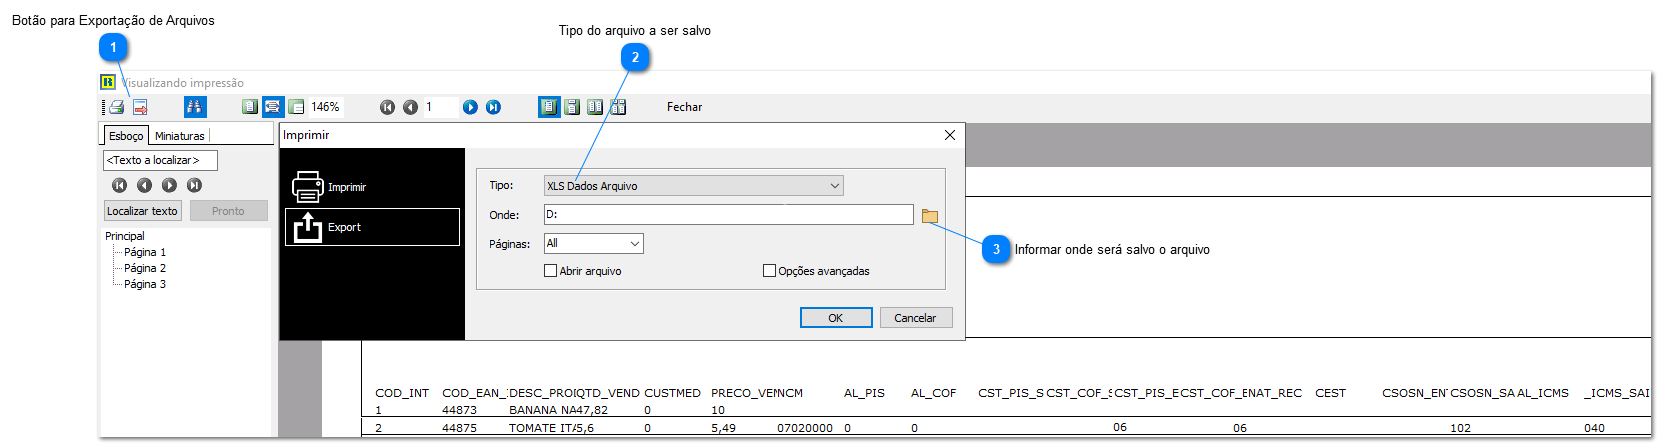Click the CUSTMED column header
The image size is (1660, 446).
[x=672, y=393]
